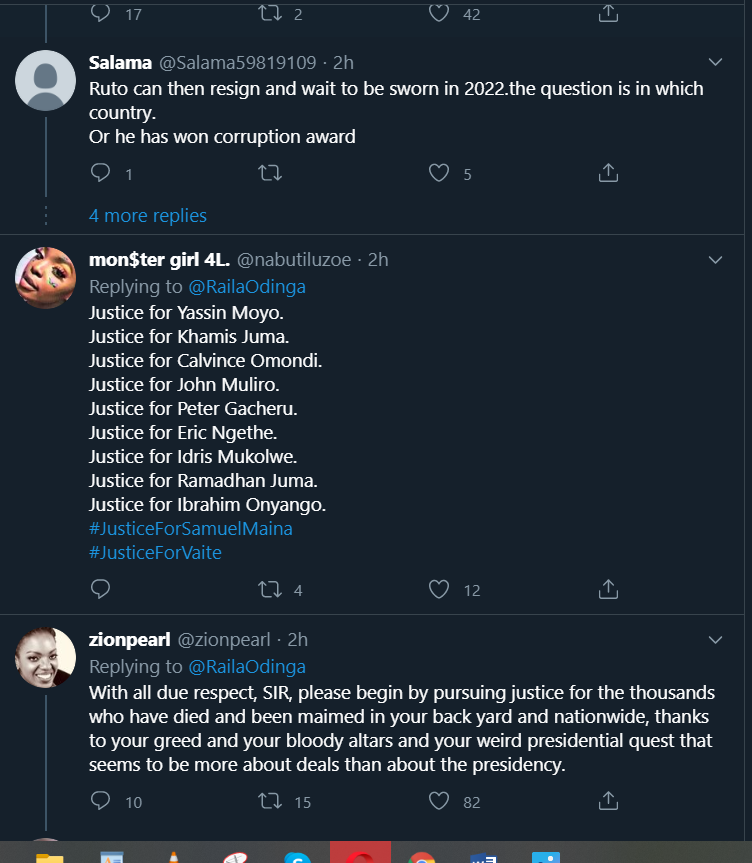The height and width of the screenshot is (863, 752).
Task: Like Salama's tweet about Ruto
Action: coord(439,174)
